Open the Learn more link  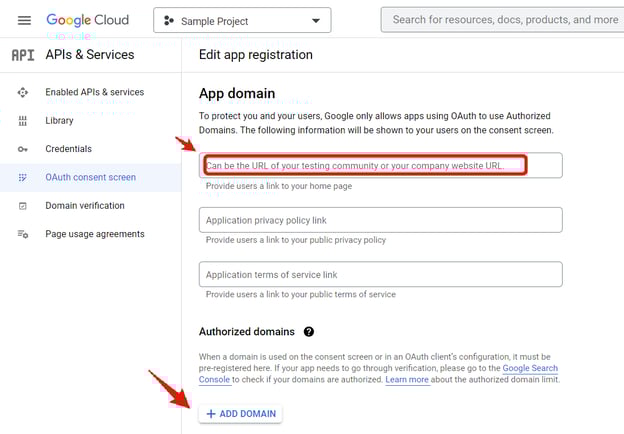407,380
